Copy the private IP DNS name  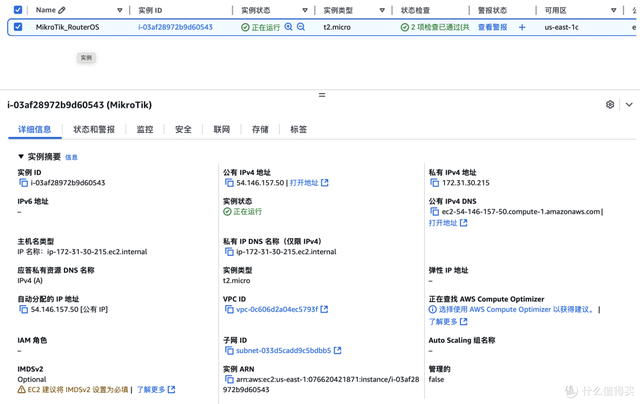point(229,252)
